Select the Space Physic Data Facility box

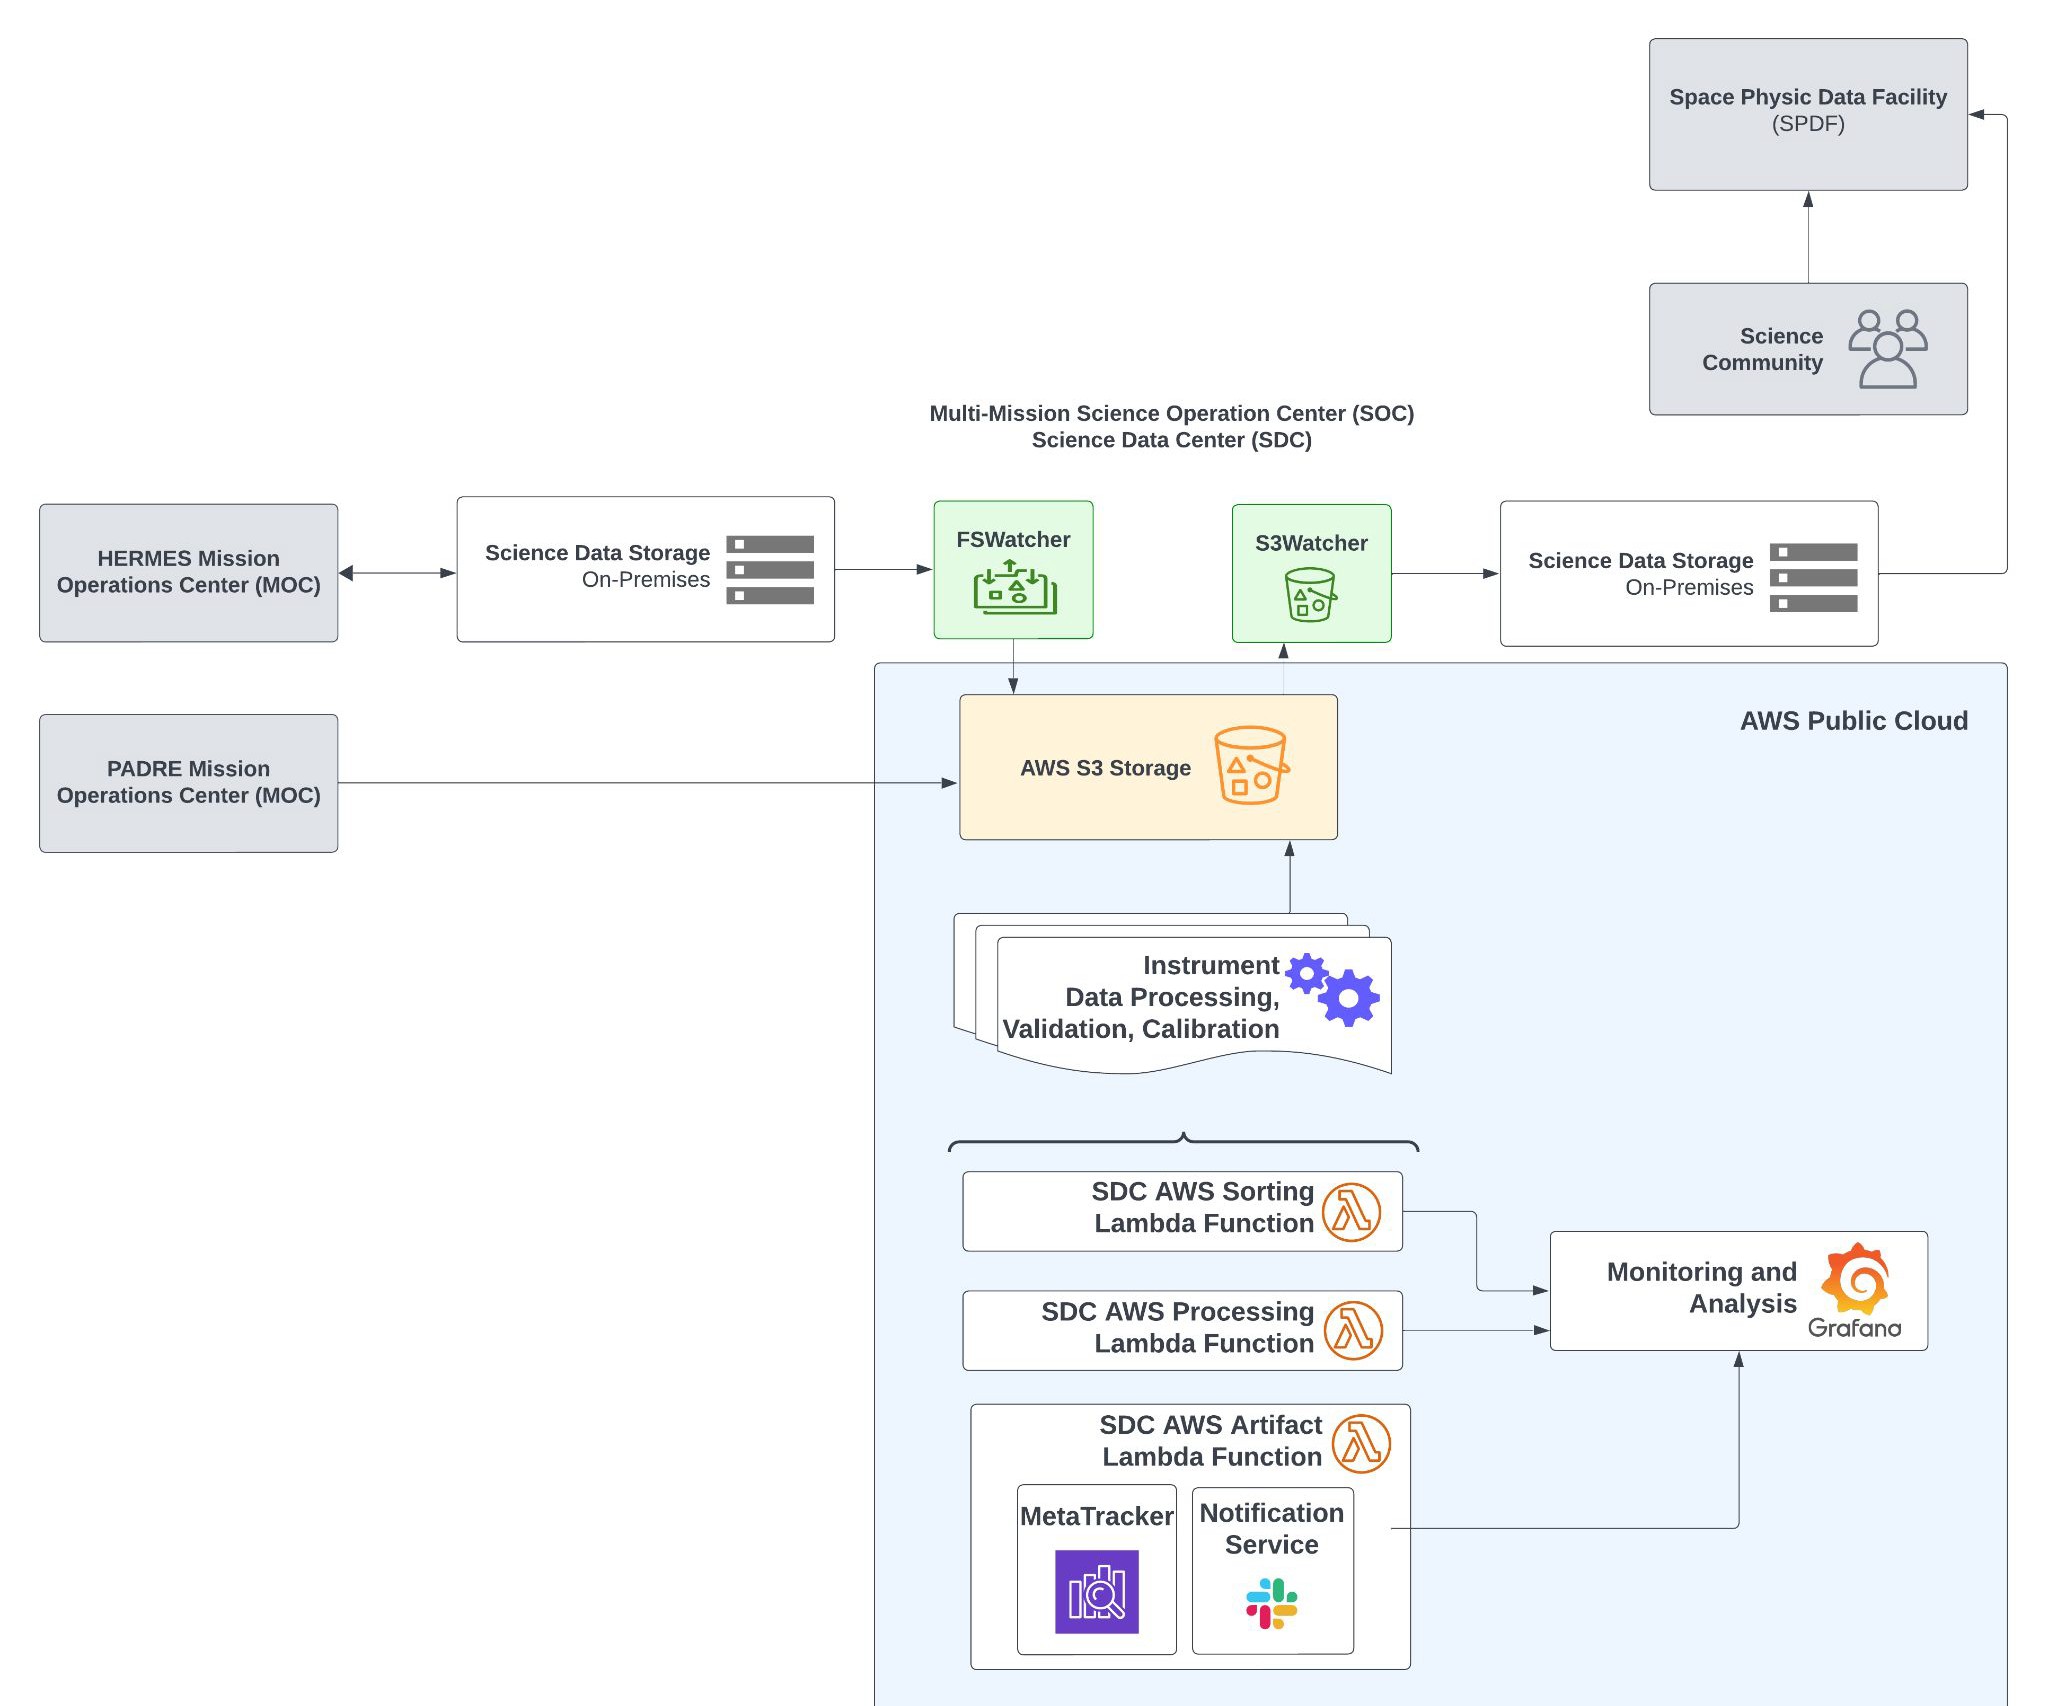point(1808,114)
